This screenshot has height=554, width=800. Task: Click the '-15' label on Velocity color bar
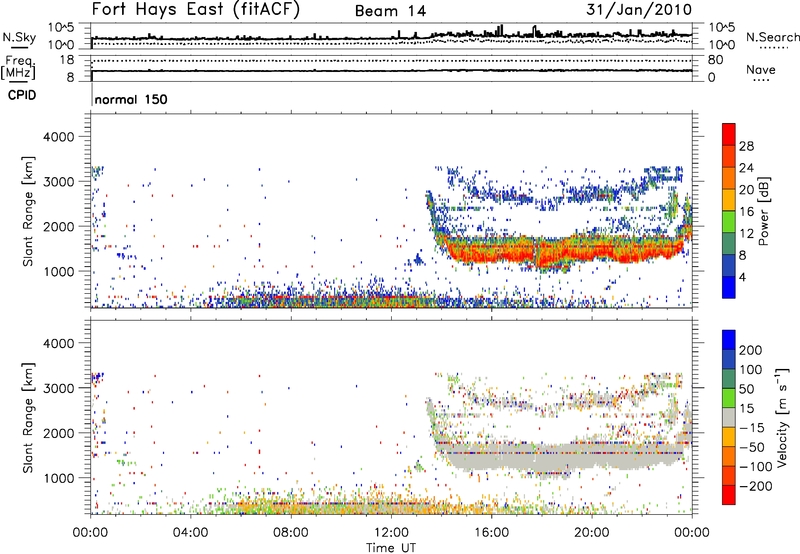(752, 428)
